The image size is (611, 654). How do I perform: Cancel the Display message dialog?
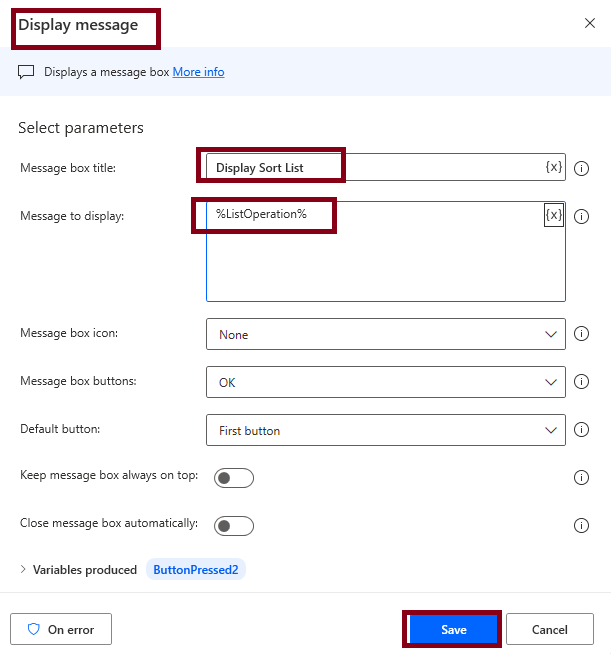(x=549, y=629)
